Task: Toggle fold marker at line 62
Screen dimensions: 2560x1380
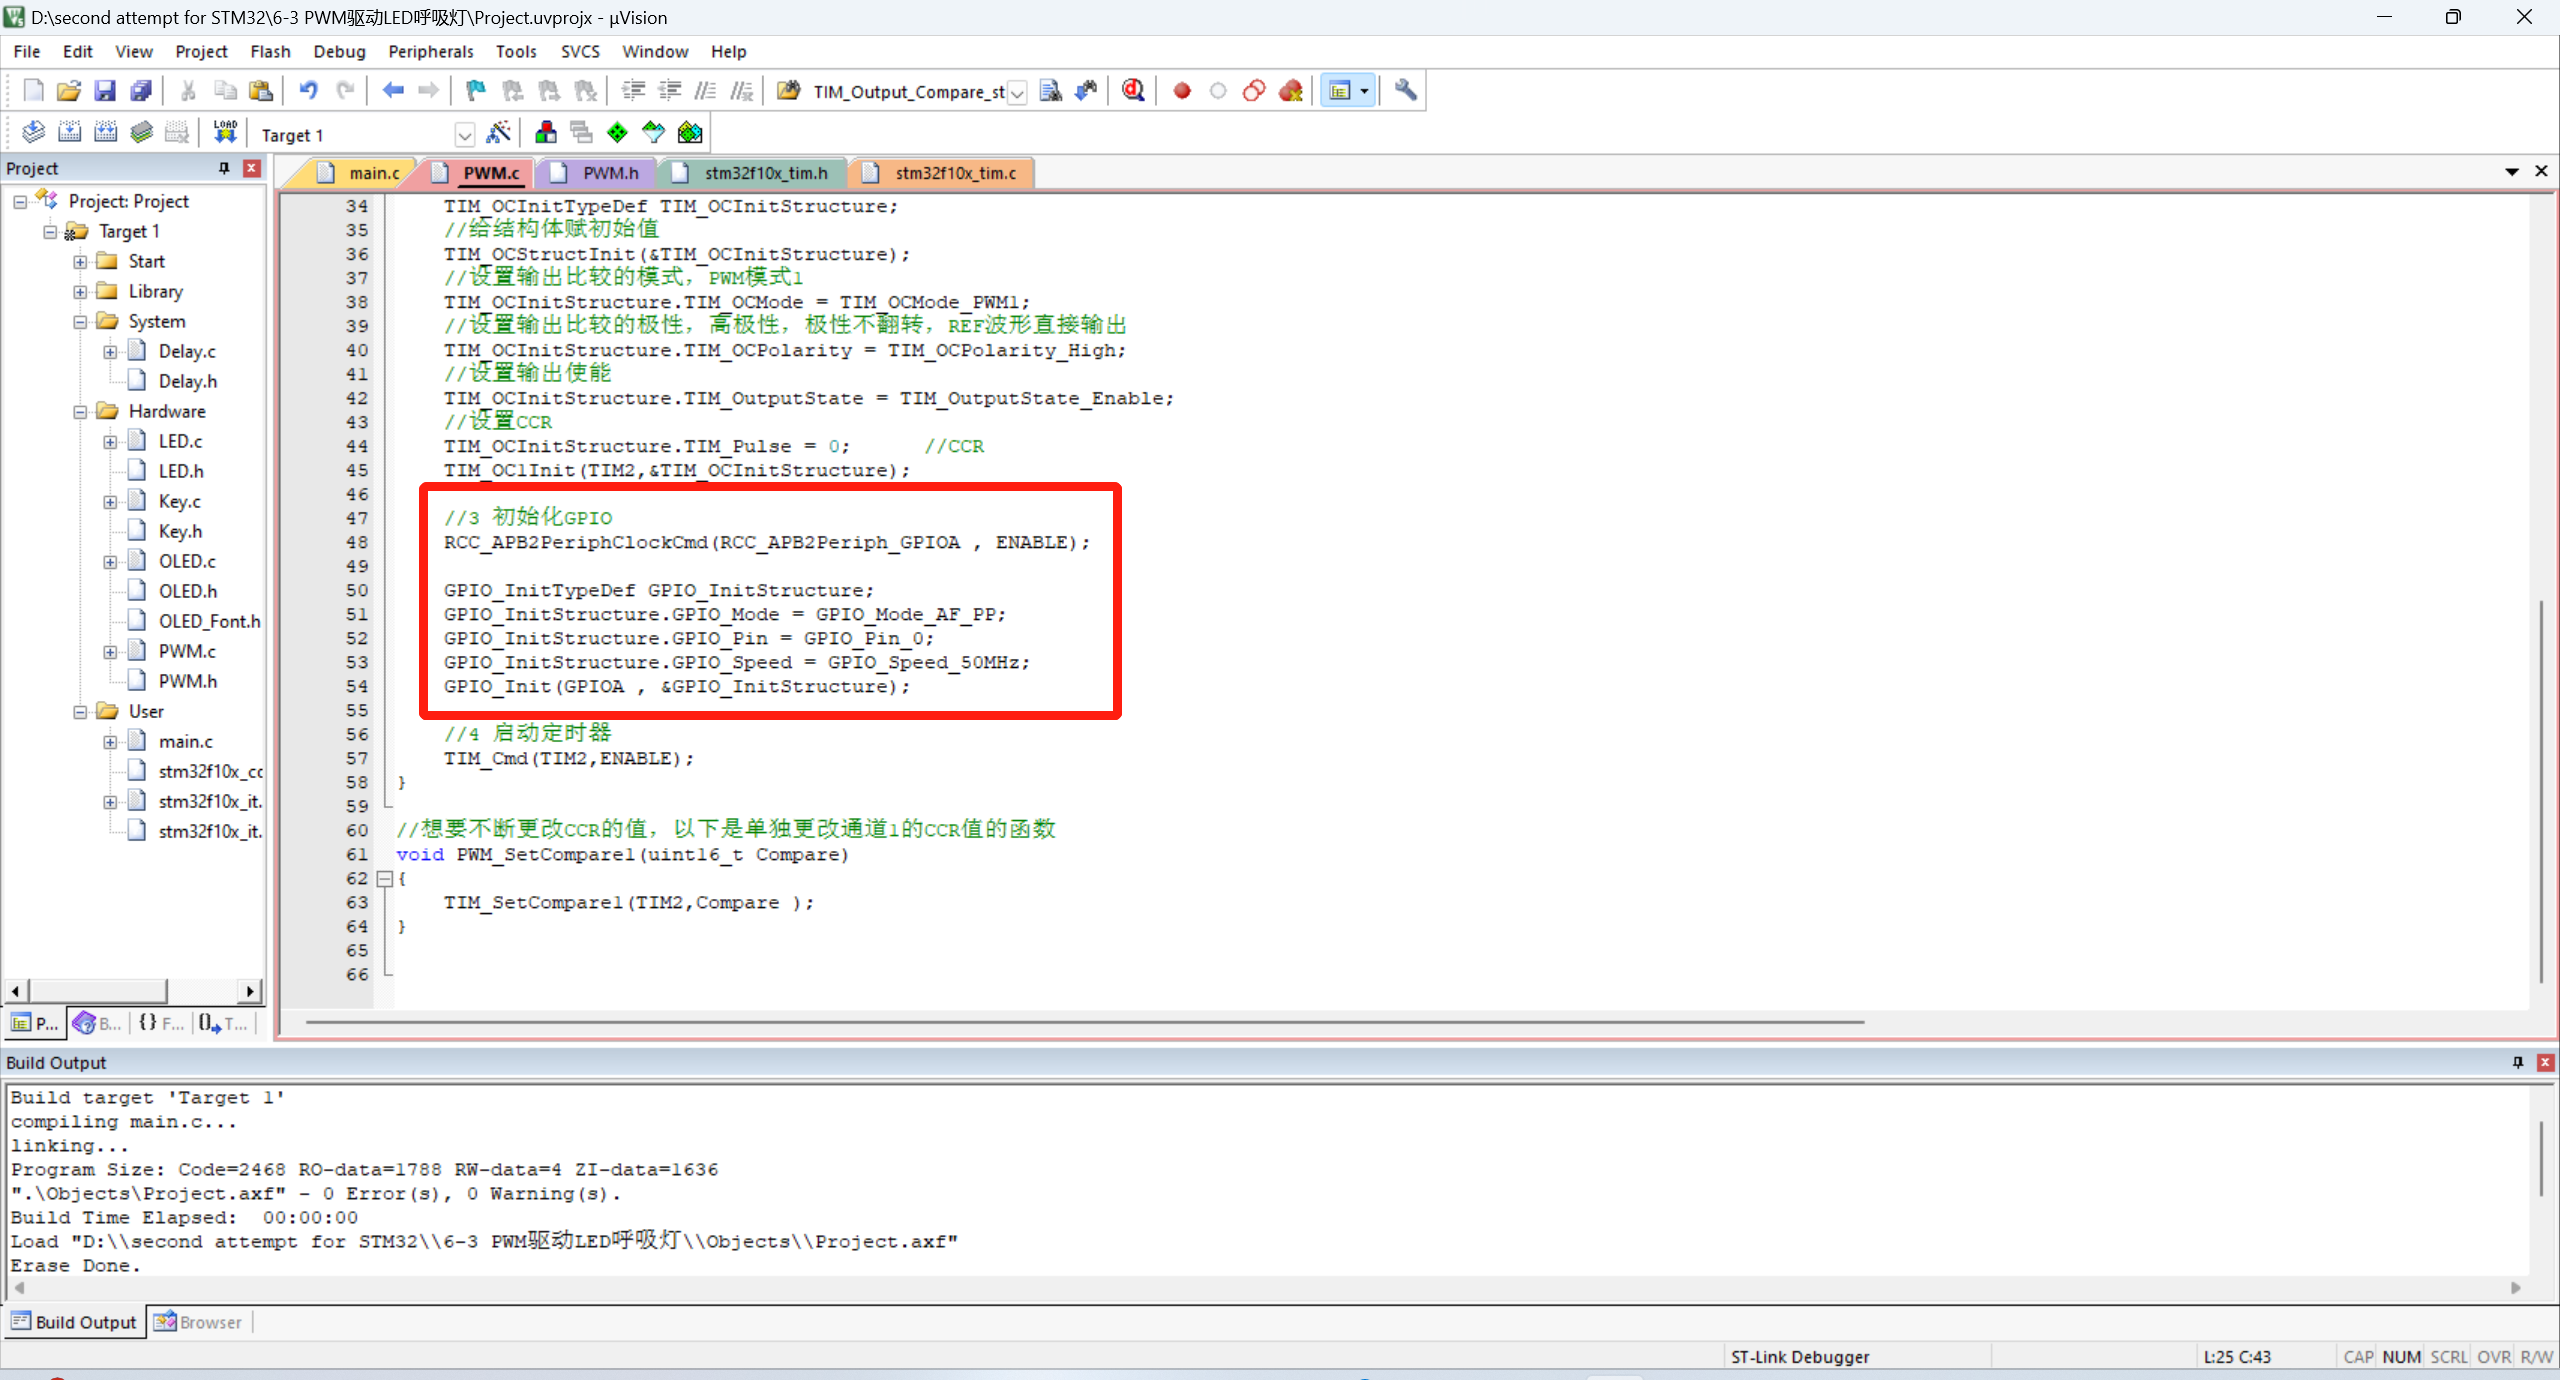Action: click(x=384, y=879)
